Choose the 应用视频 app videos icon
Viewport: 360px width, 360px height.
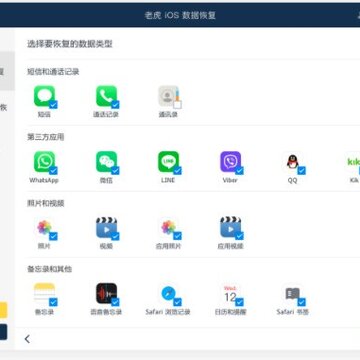click(x=230, y=227)
